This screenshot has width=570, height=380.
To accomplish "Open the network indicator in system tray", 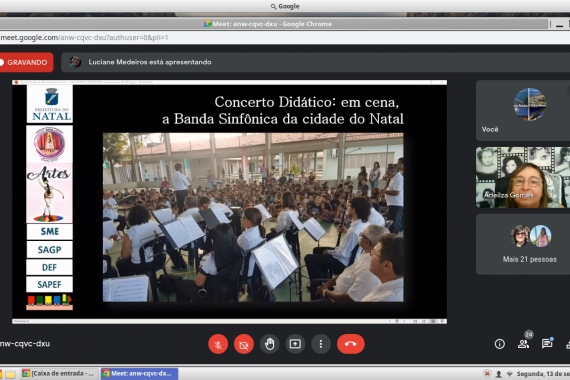I will [x=510, y=374].
